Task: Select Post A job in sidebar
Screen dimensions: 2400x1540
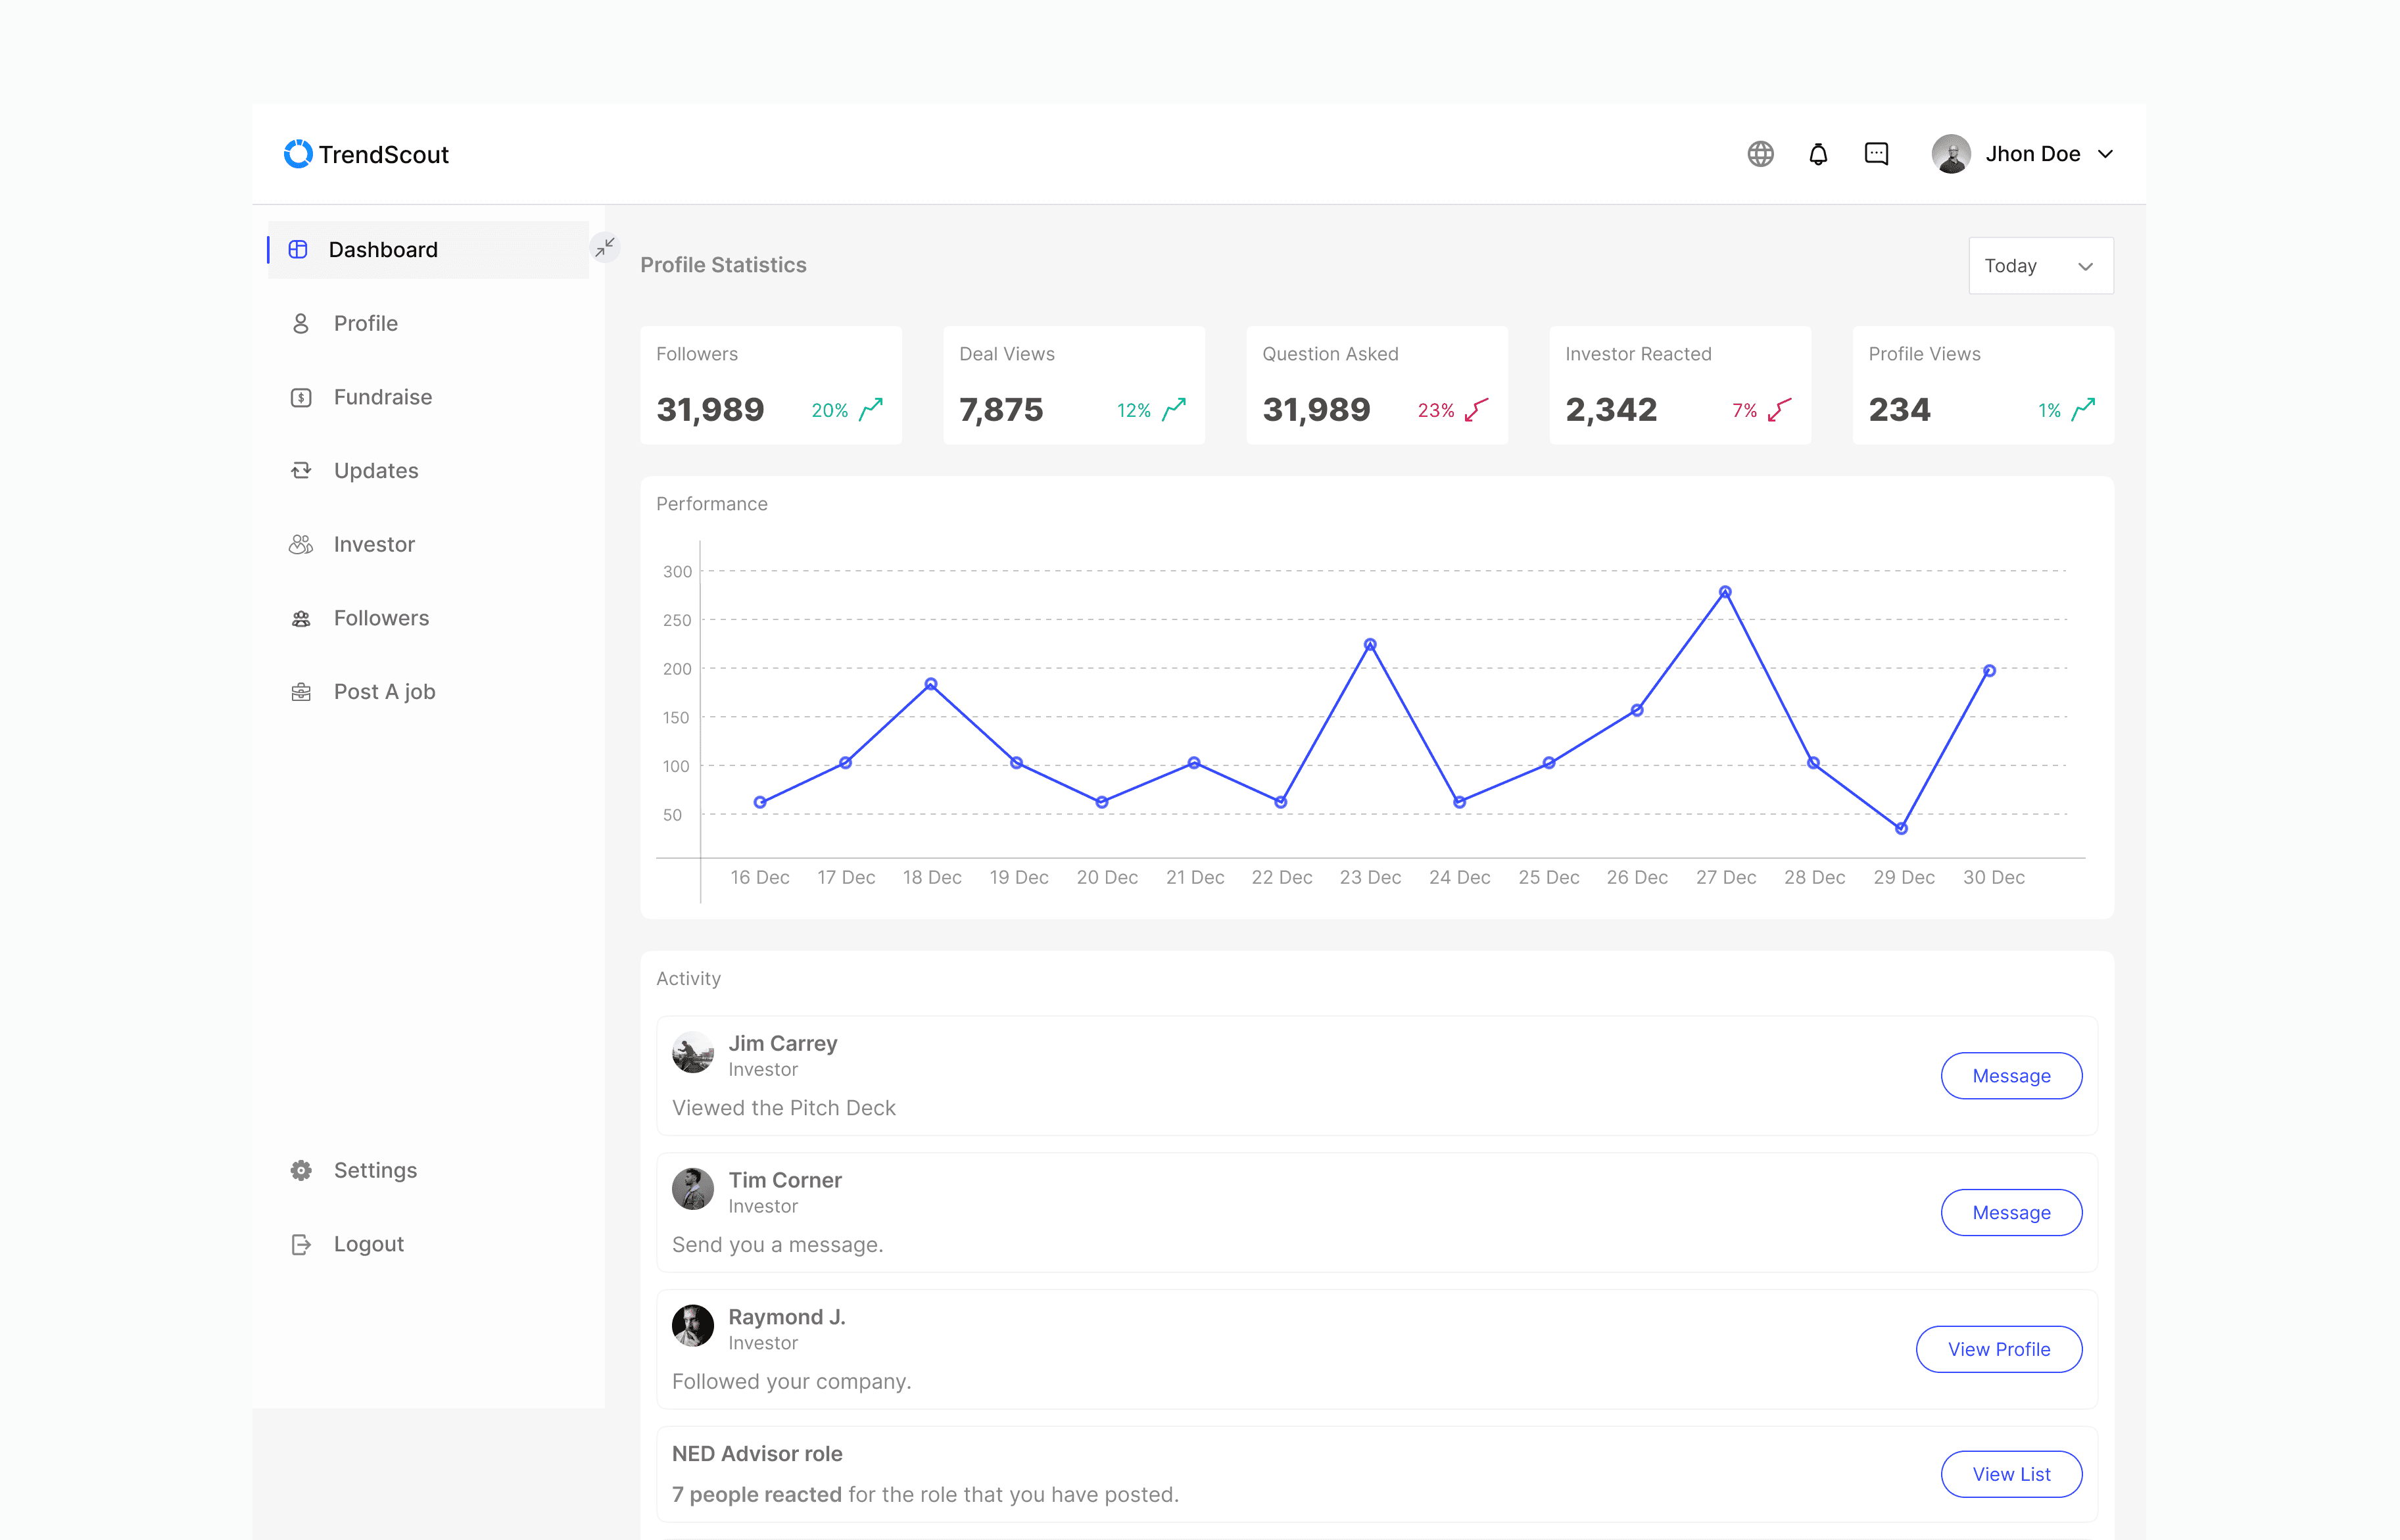Action: (384, 692)
